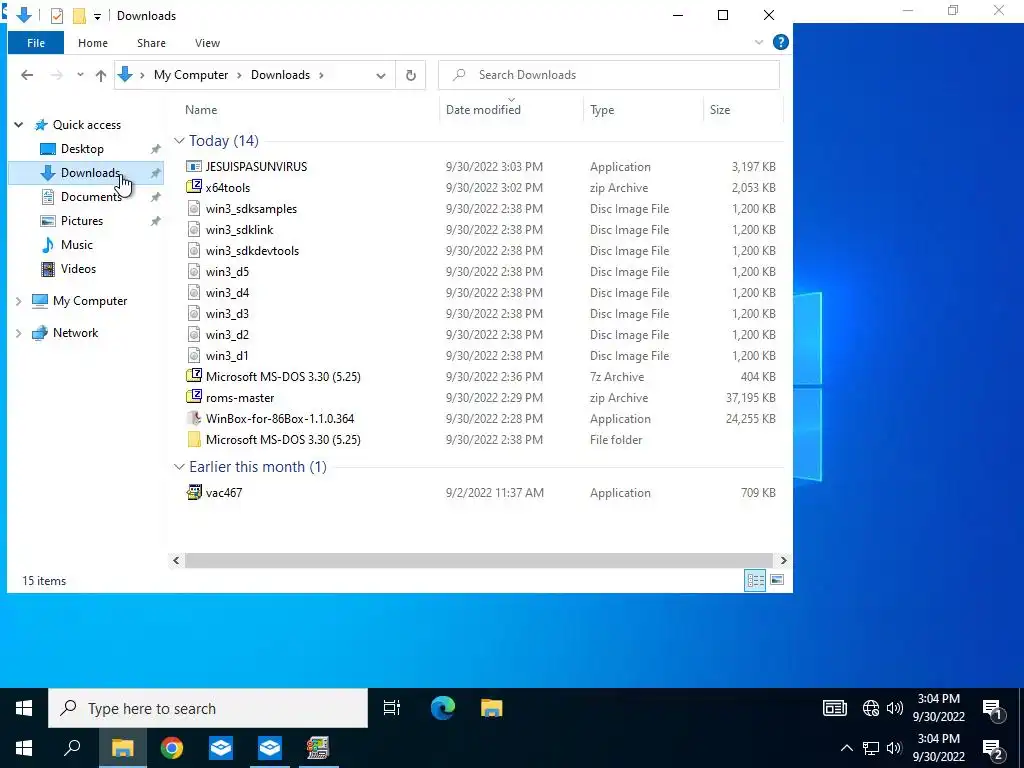Open Help with the question mark icon
This screenshot has width=1024, height=768.
[780, 42]
